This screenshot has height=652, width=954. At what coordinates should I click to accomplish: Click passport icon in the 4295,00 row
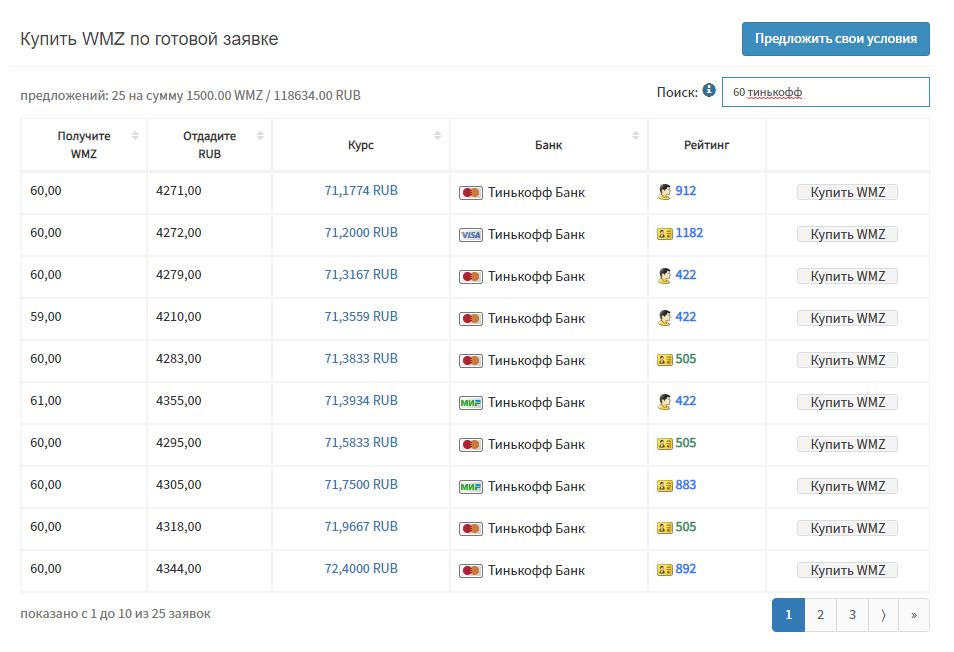click(665, 443)
